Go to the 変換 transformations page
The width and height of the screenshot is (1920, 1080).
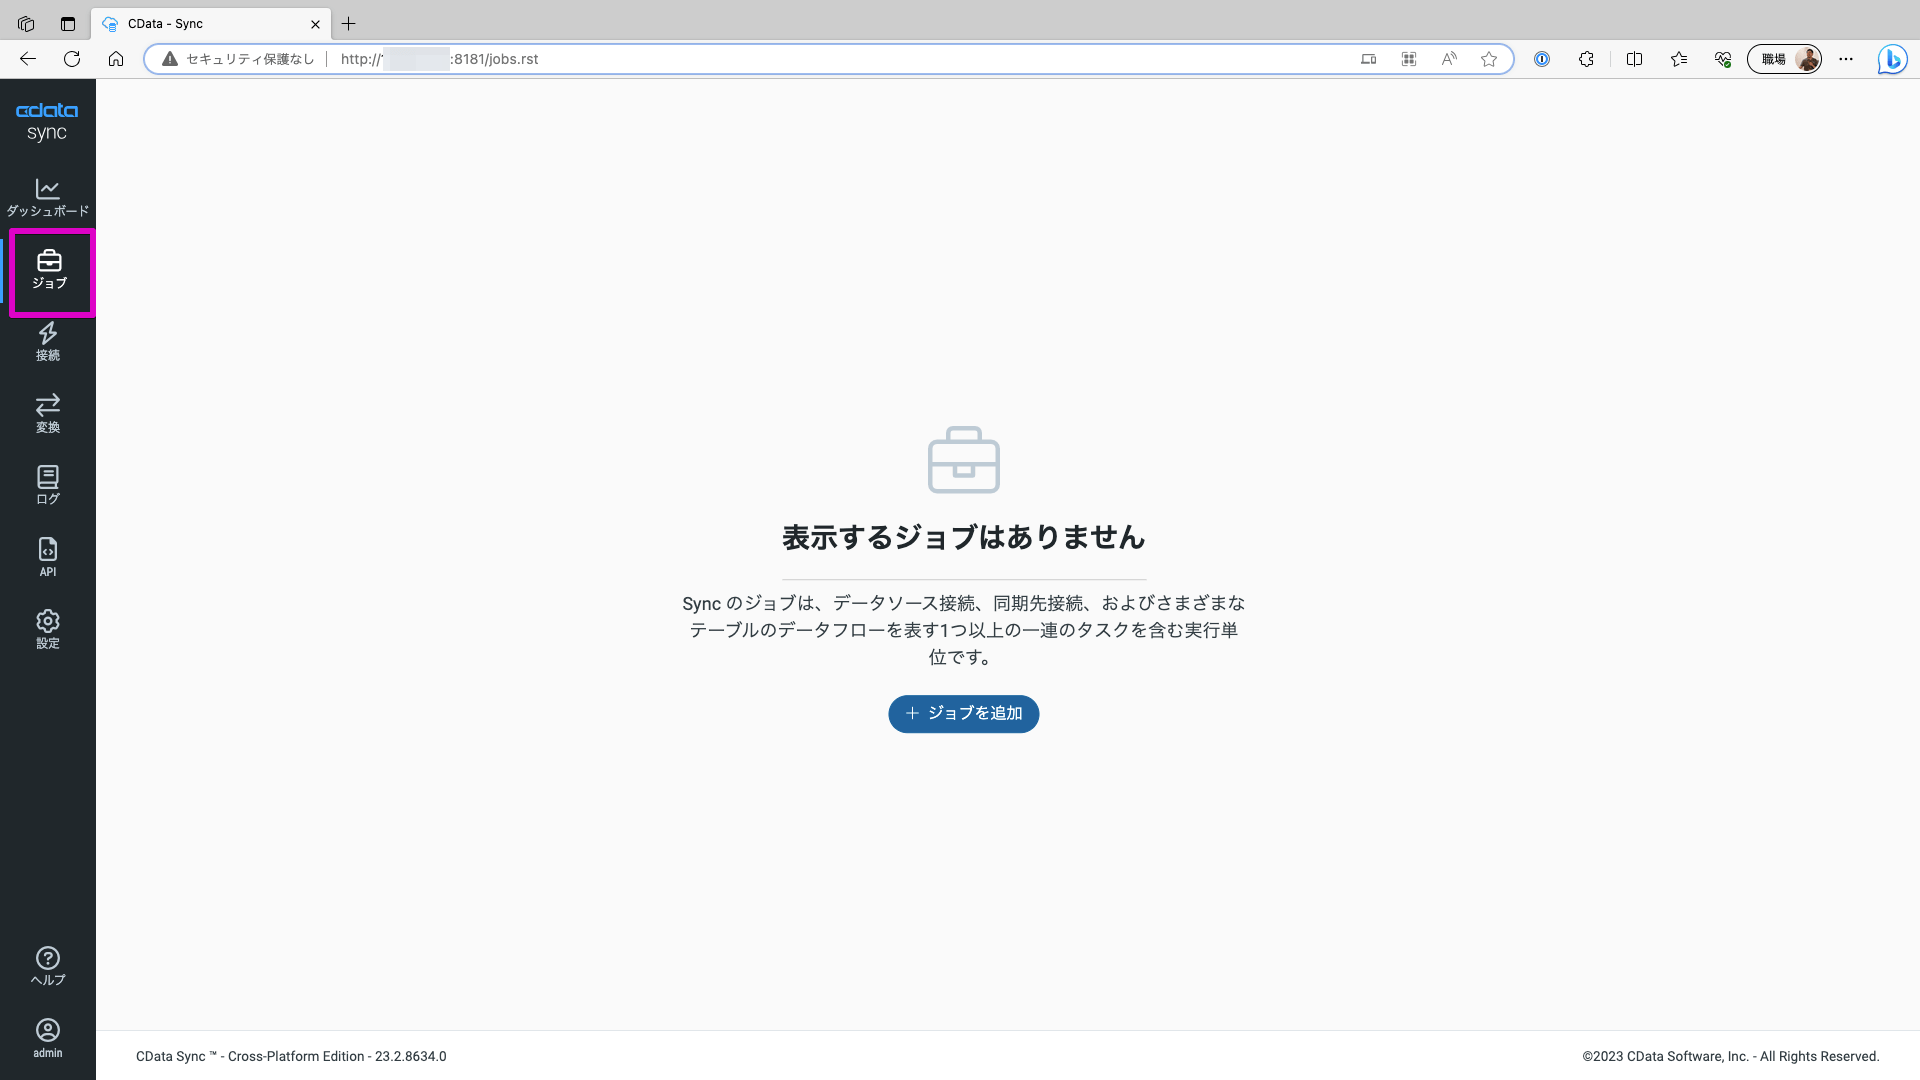click(47, 413)
